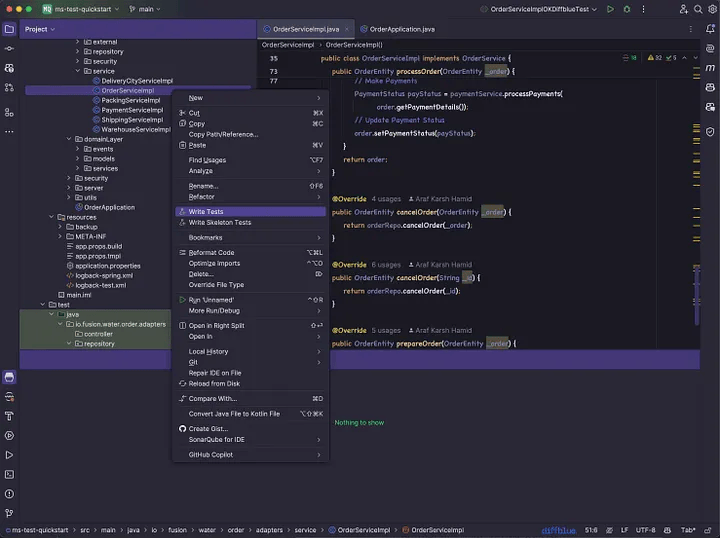Open the Notifications bell panel
The height and width of the screenshot is (538, 720).
click(x=708, y=29)
